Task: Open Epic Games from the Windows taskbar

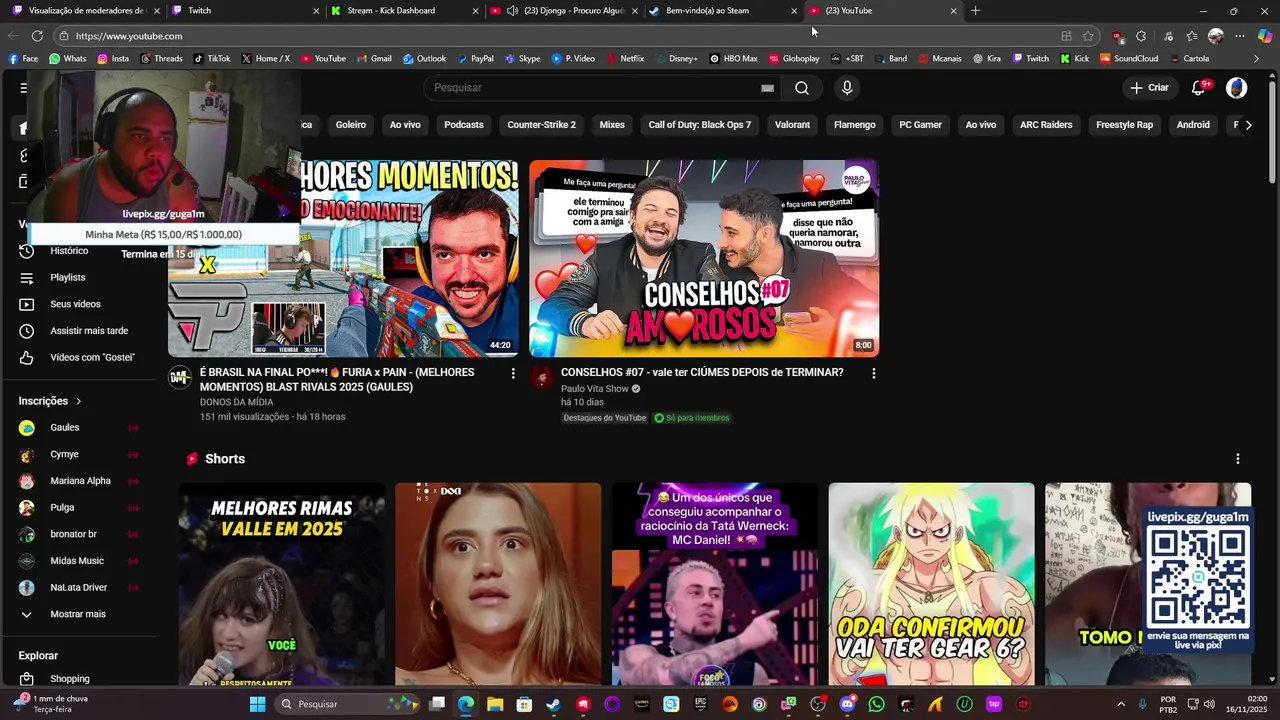Action: click(700, 704)
